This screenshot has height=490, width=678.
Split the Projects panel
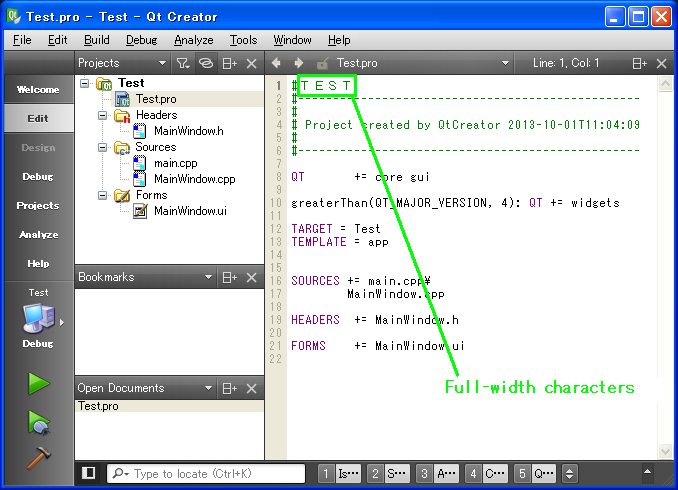(229, 63)
